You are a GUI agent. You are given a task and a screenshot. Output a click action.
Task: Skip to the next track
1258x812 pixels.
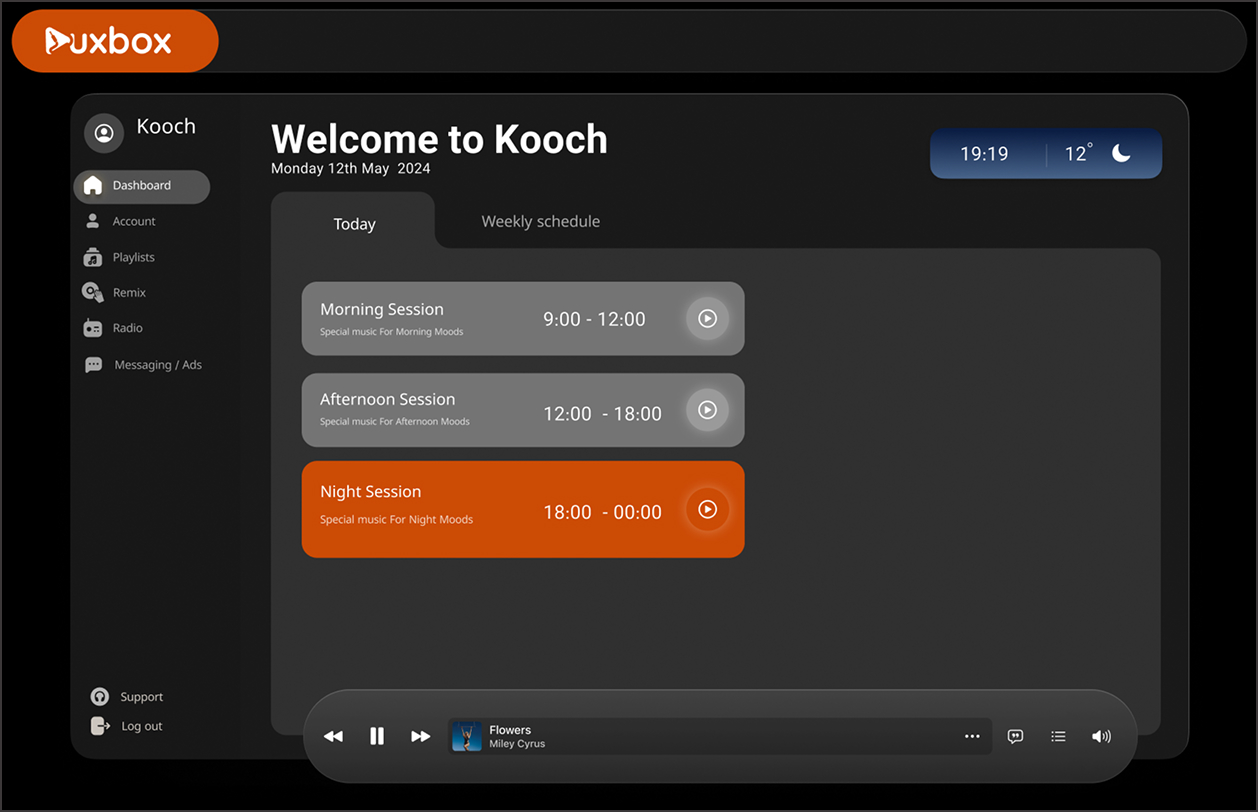[421, 737]
